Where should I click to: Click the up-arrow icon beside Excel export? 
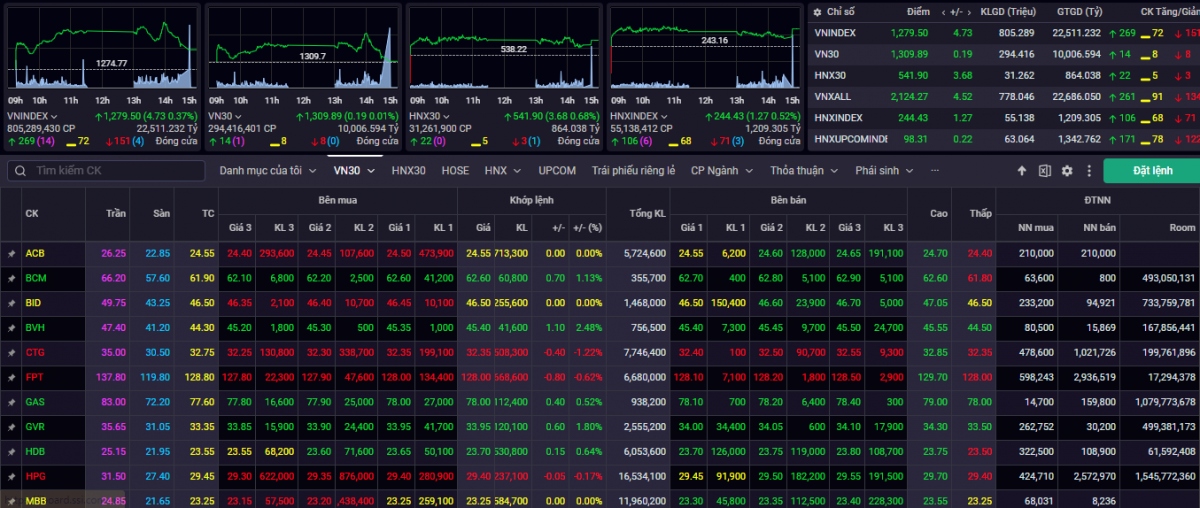click(x=1022, y=171)
